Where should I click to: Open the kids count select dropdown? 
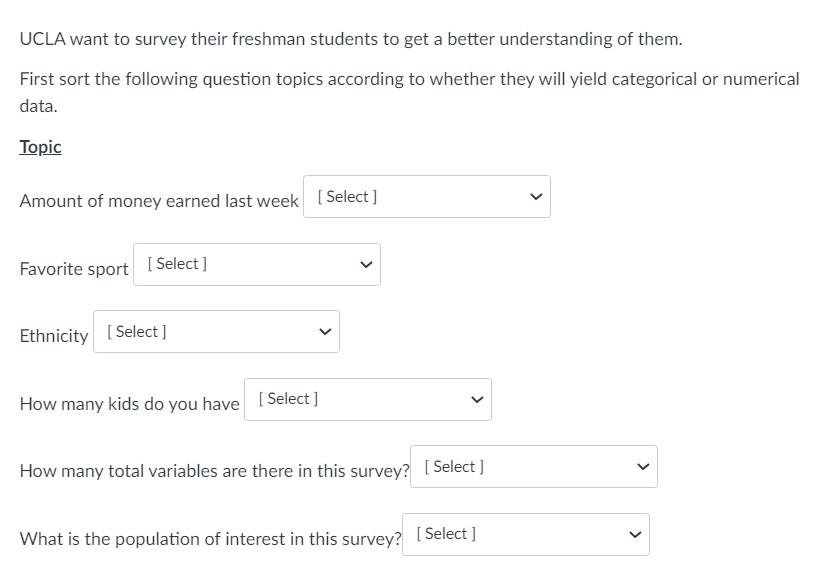[367, 399]
